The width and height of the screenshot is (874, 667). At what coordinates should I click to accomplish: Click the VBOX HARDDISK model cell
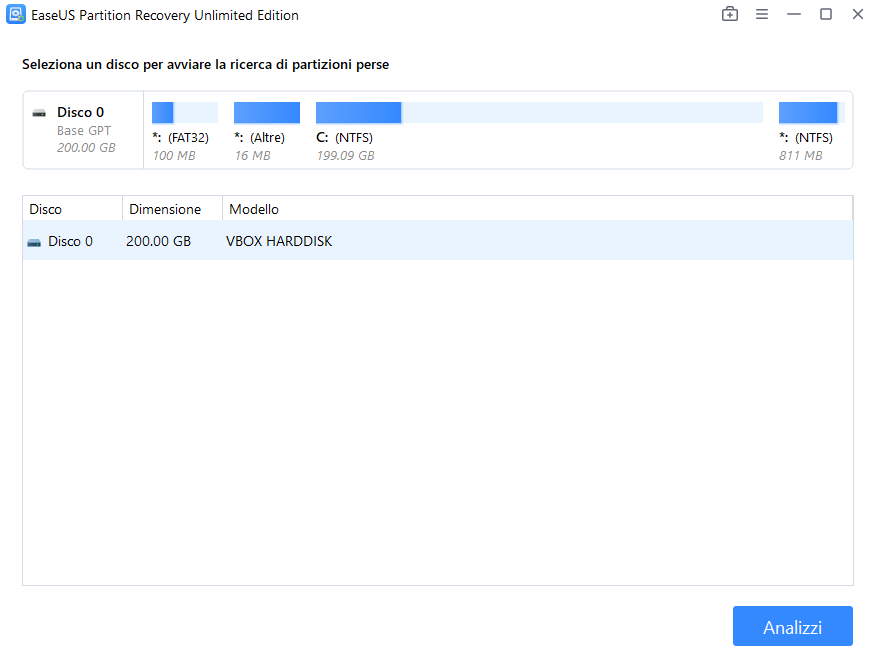[279, 241]
